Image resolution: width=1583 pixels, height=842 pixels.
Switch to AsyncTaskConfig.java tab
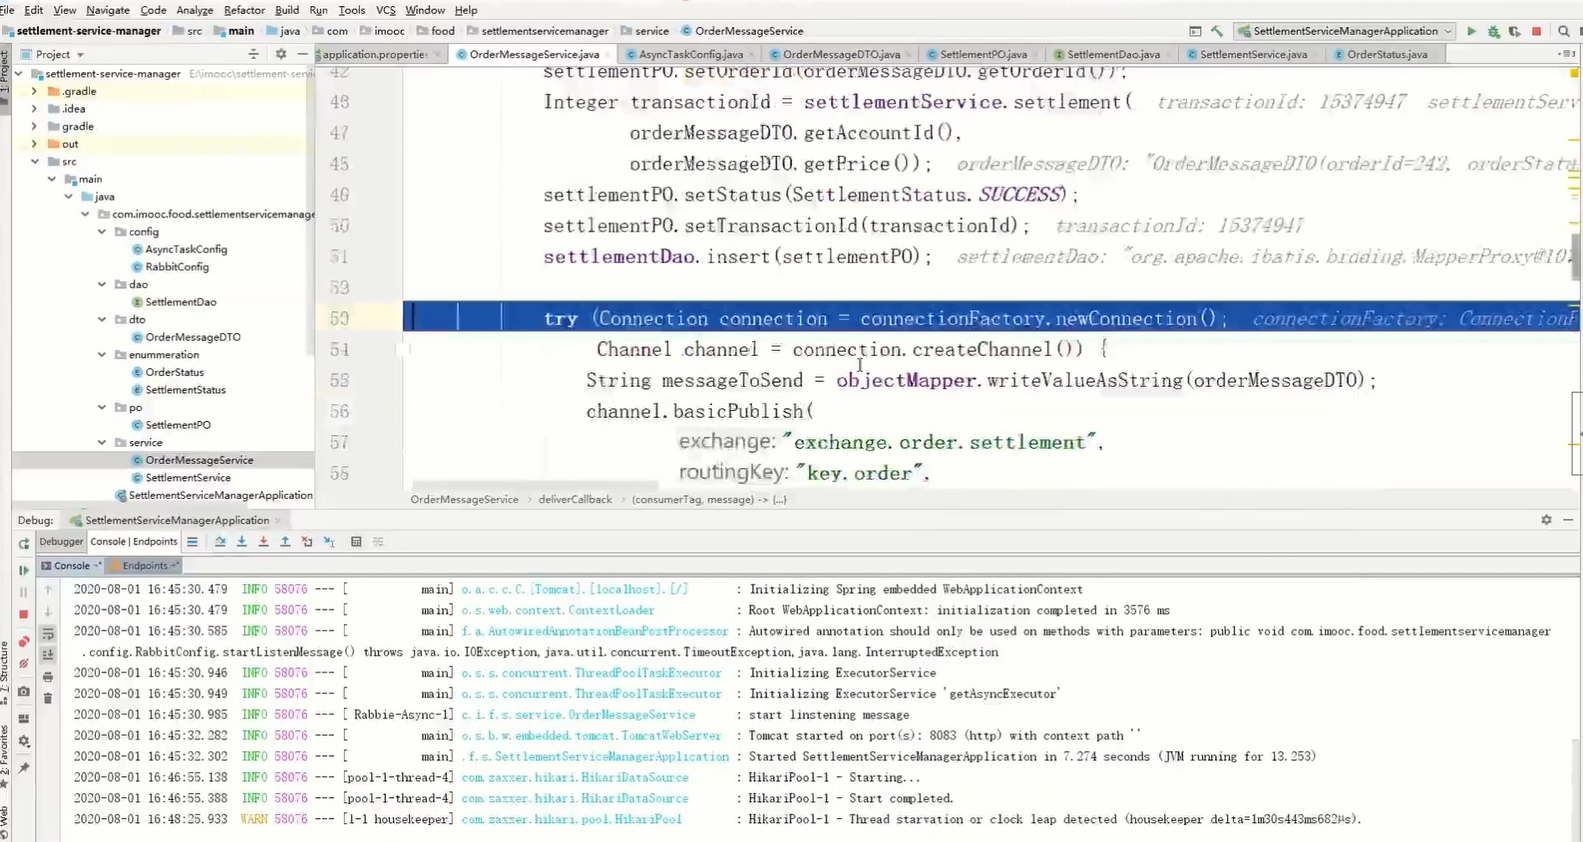[691, 54]
